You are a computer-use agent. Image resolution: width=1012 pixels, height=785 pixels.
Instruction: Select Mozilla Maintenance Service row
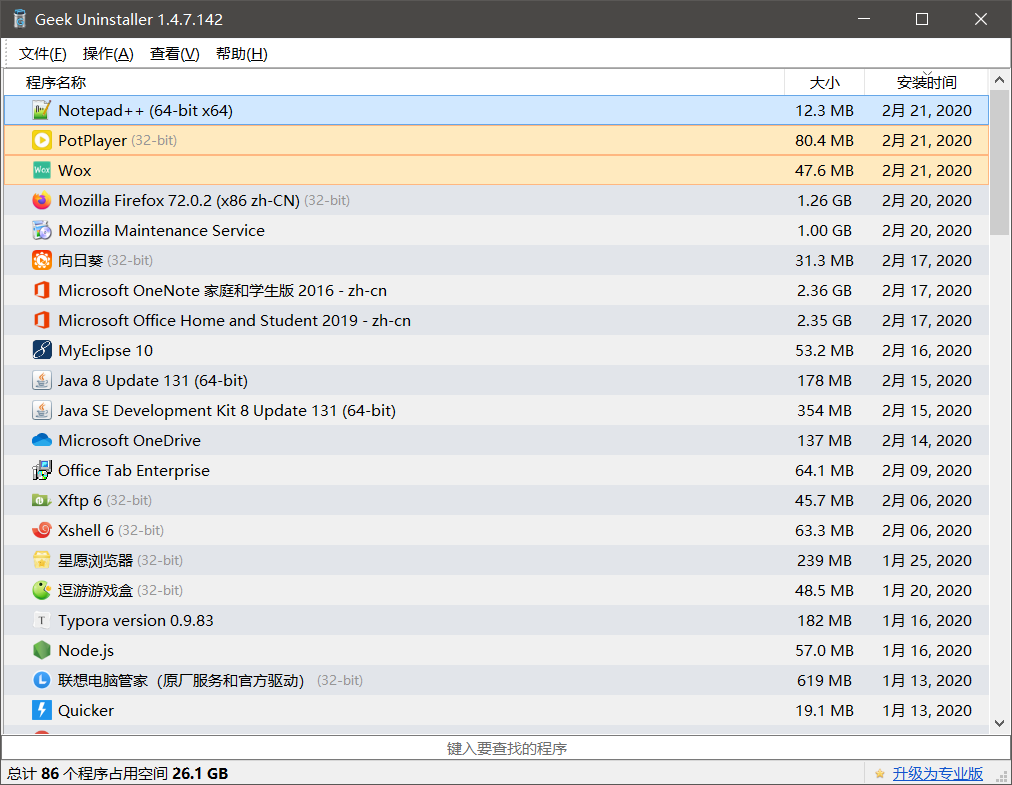click(x=496, y=230)
